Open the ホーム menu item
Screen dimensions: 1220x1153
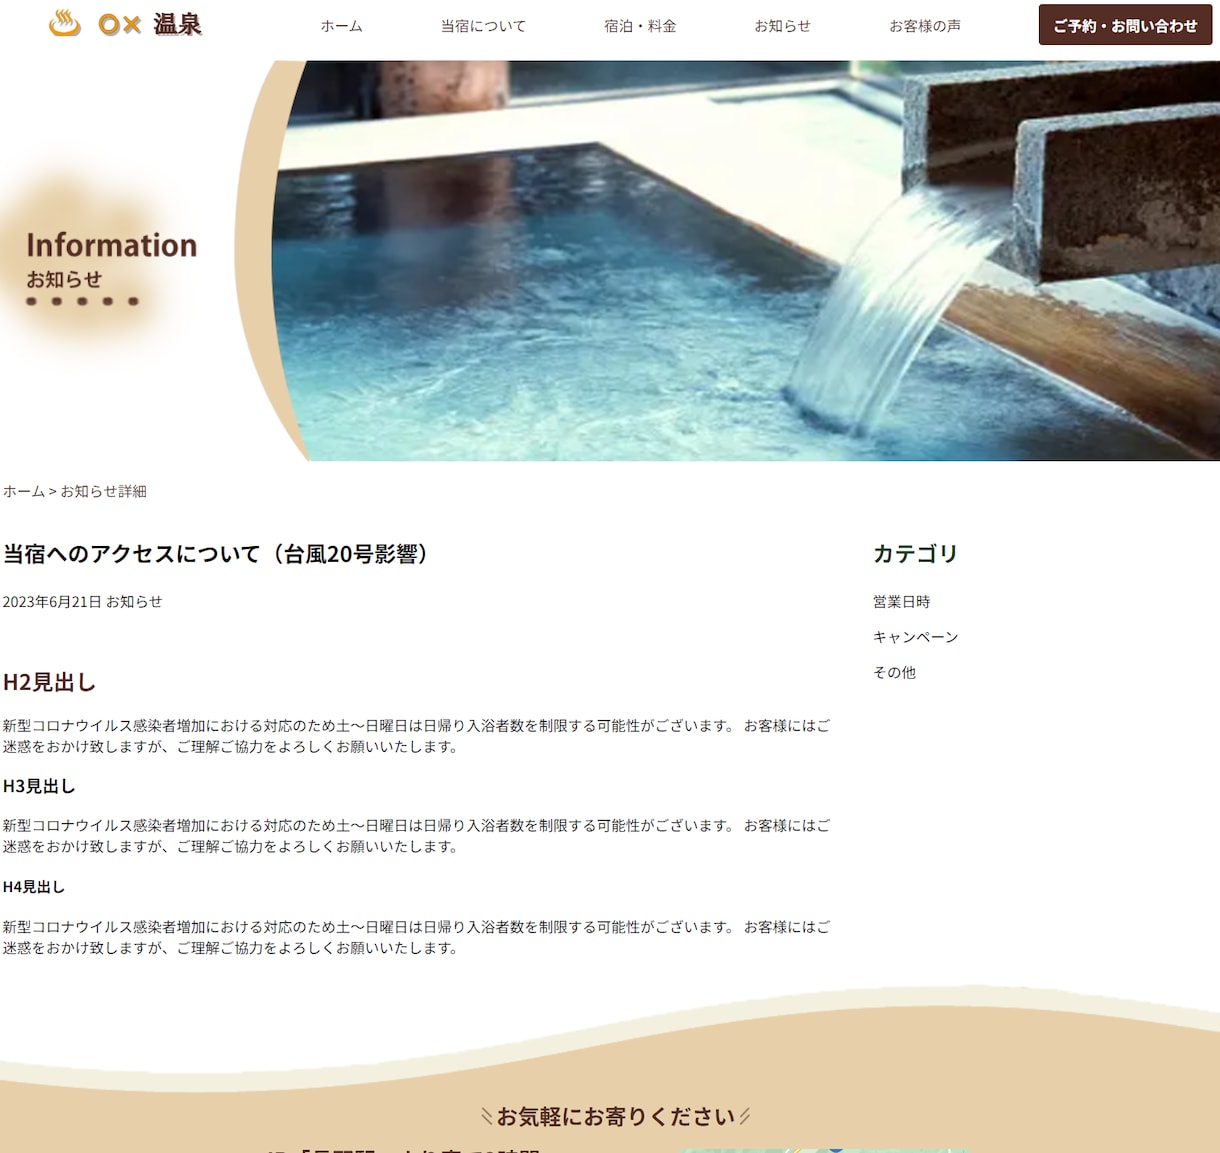click(342, 26)
